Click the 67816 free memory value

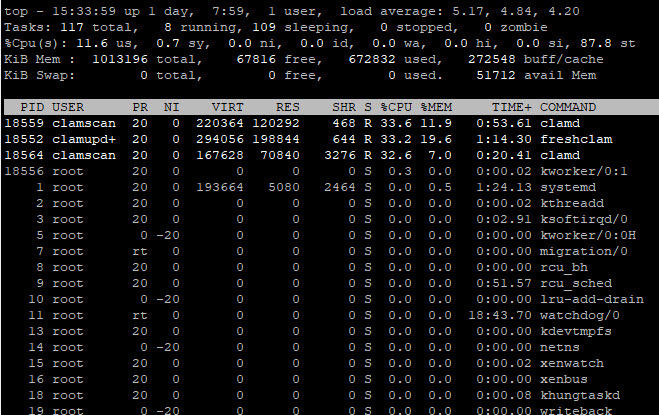tap(256, 59)
